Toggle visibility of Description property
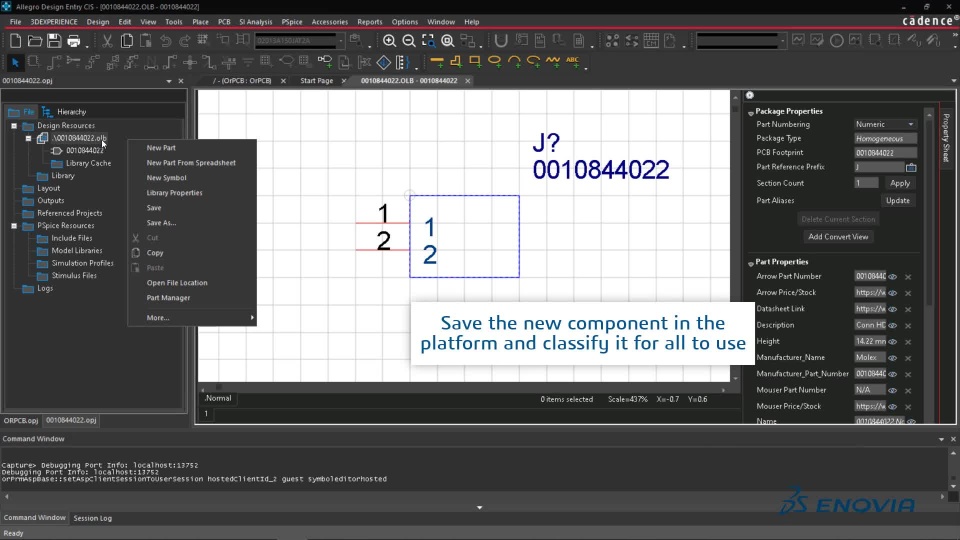 [893, 325]
